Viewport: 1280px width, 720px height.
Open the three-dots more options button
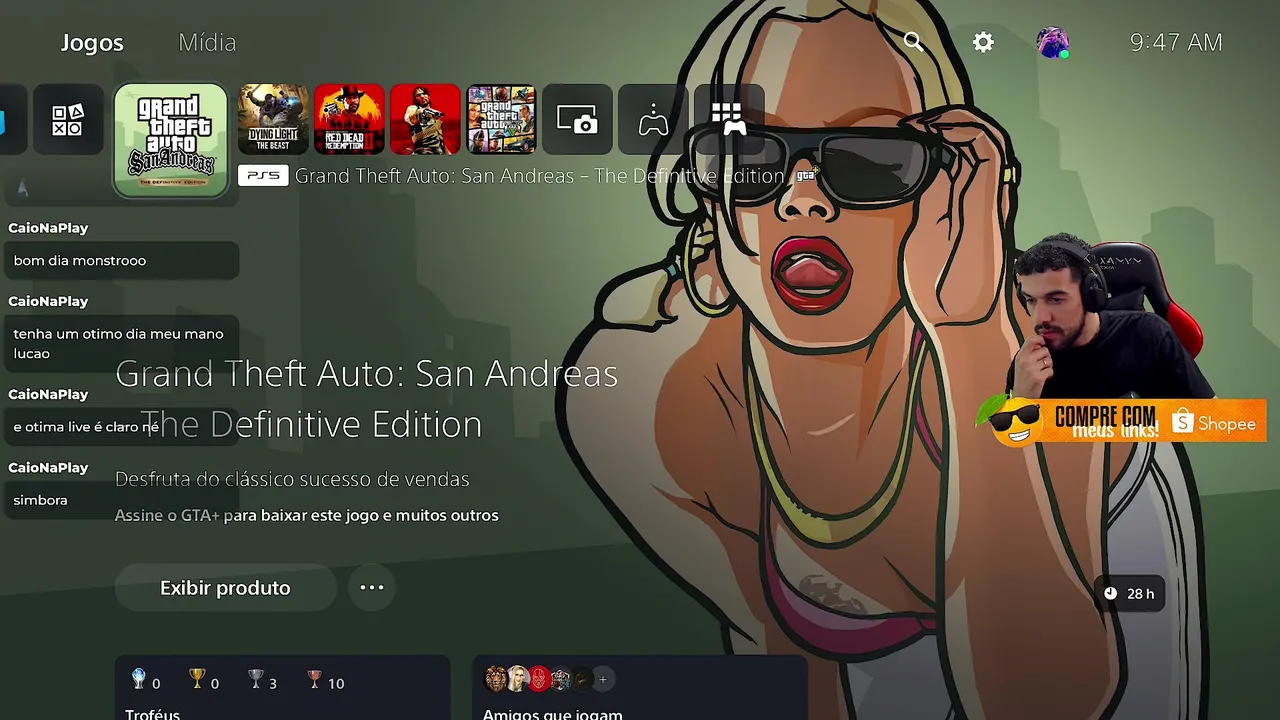[372, 588]
